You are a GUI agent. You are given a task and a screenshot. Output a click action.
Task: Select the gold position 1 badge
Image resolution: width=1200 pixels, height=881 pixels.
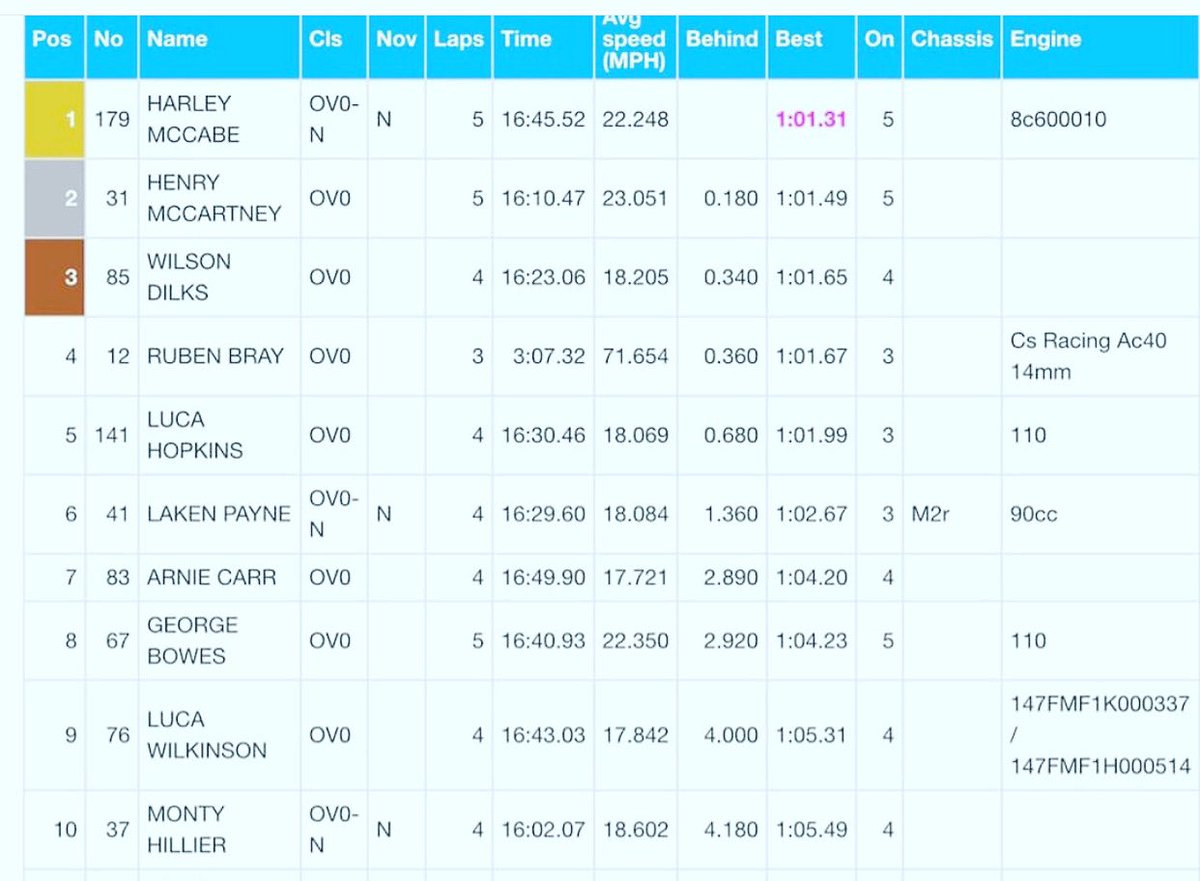click(55, 119)
